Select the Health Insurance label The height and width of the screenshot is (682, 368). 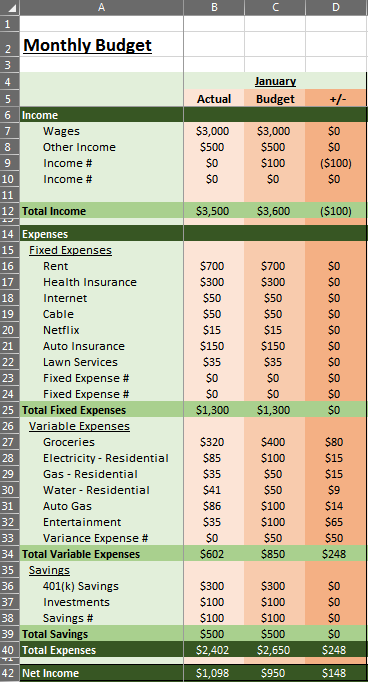point(90,282)
